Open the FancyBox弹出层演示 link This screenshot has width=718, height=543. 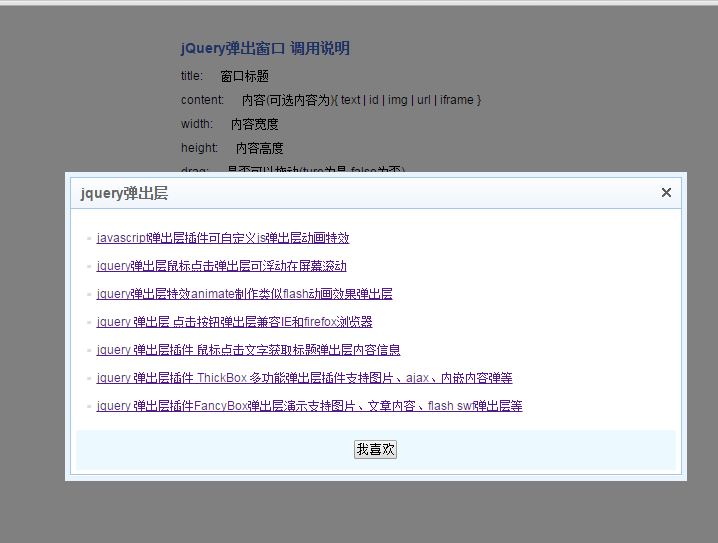coord(310,406)
